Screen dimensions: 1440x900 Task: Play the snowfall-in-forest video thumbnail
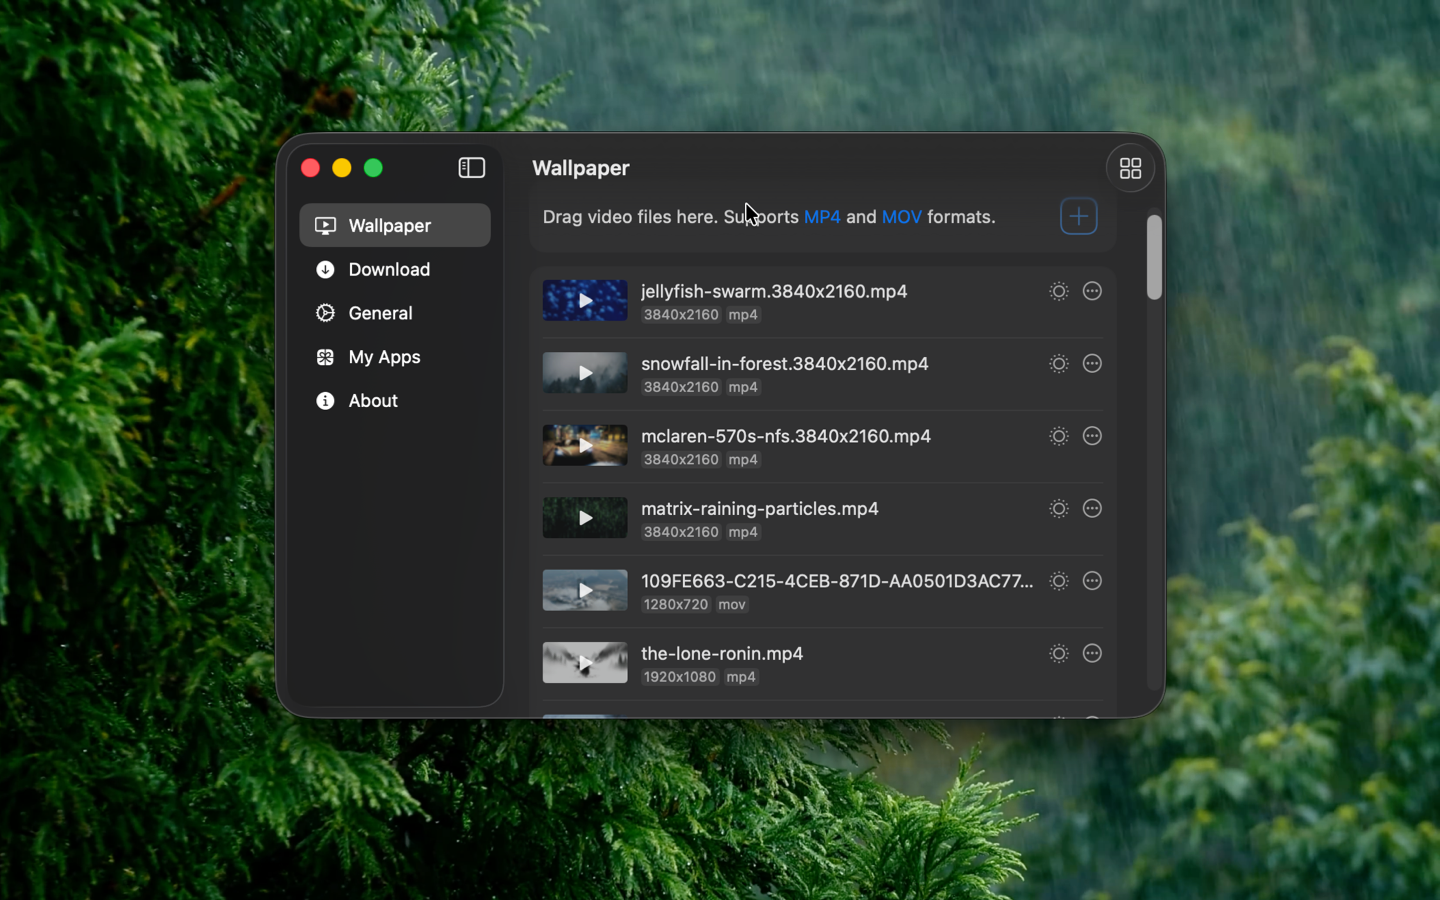click(x=585, y=373)
